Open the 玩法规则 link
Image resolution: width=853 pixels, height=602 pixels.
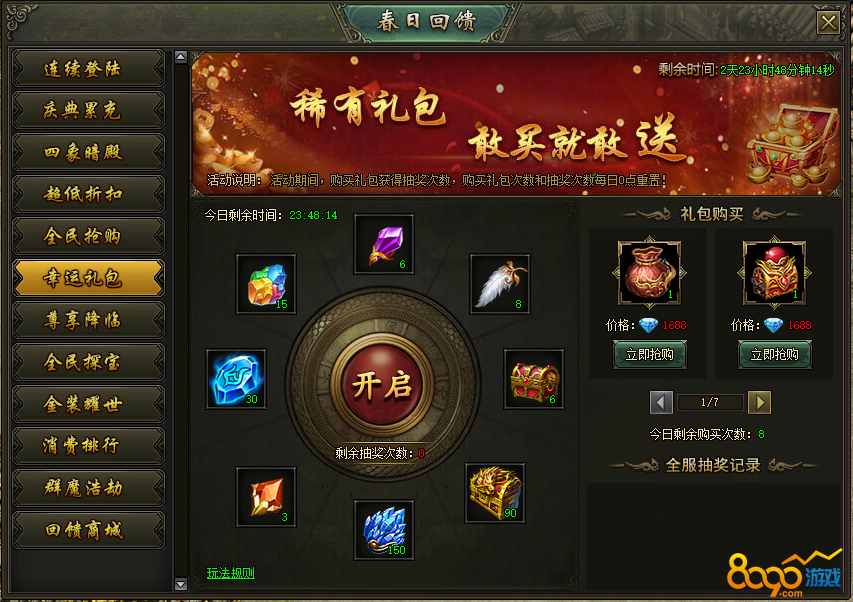pyautogui.click(x=231, y=573)
